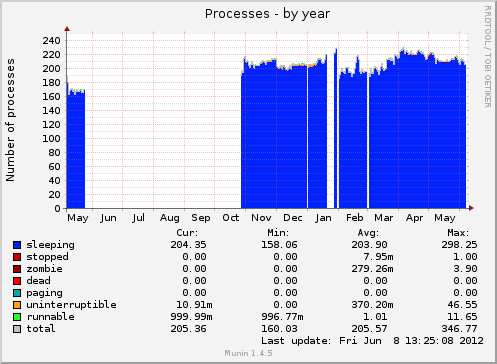Screen dimensions: 497x364
Task: Click sleeping average value 203.90
Action: click(x=369, y=245)
